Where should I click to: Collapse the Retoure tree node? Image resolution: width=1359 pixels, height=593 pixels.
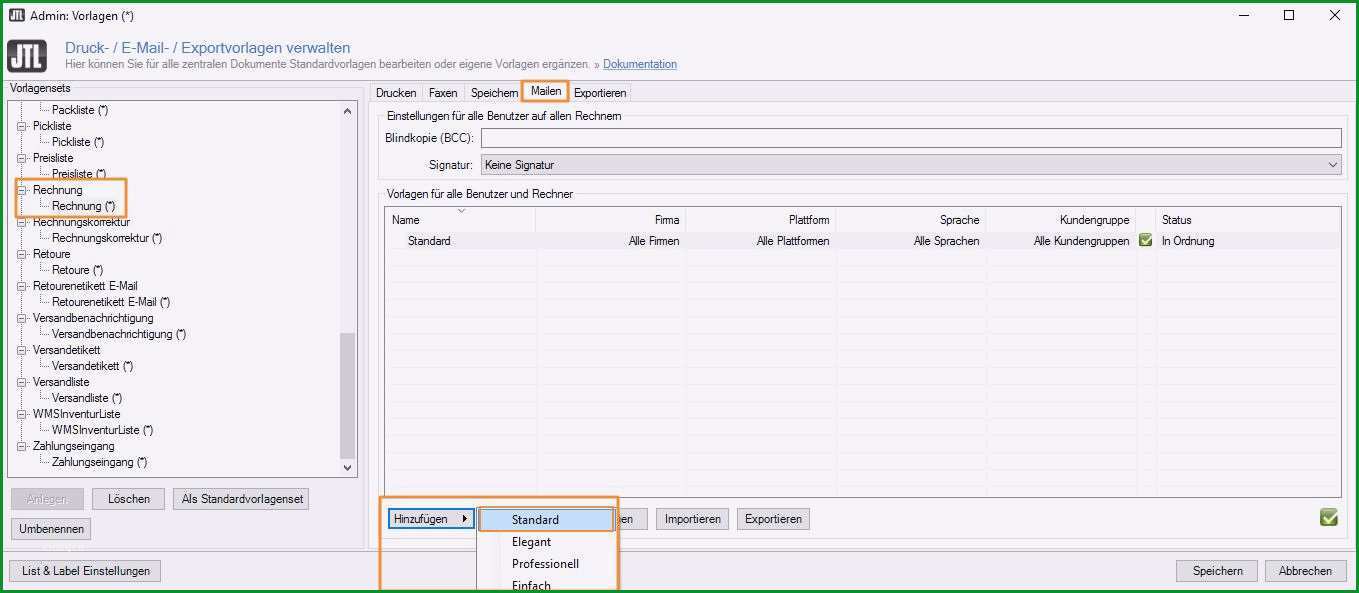(x=22, y=254)
